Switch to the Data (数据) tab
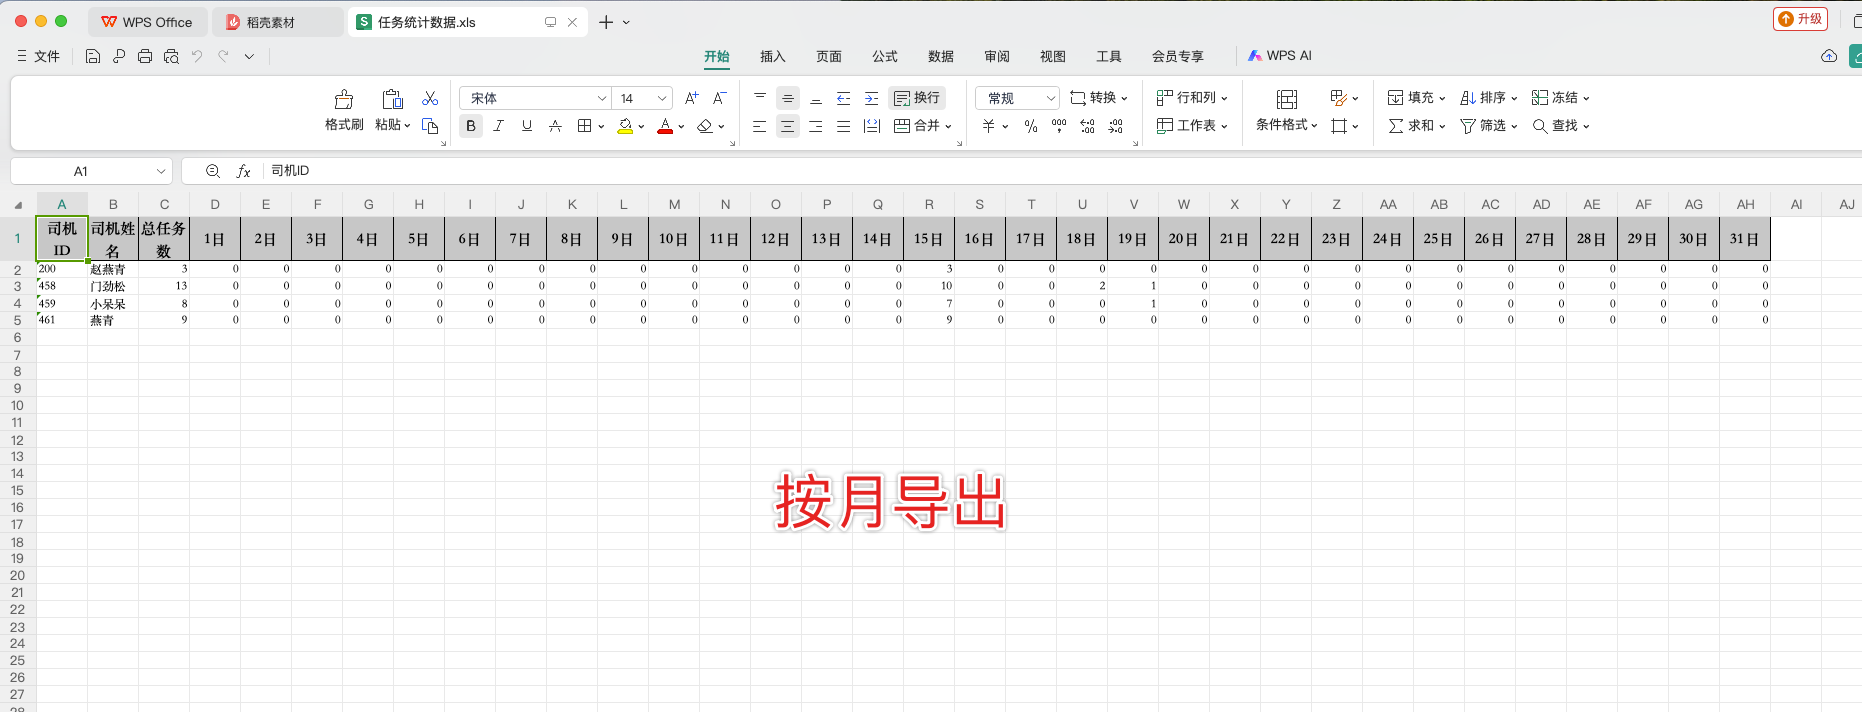This screenshot has width=1862, height=712. pos(941,56)
